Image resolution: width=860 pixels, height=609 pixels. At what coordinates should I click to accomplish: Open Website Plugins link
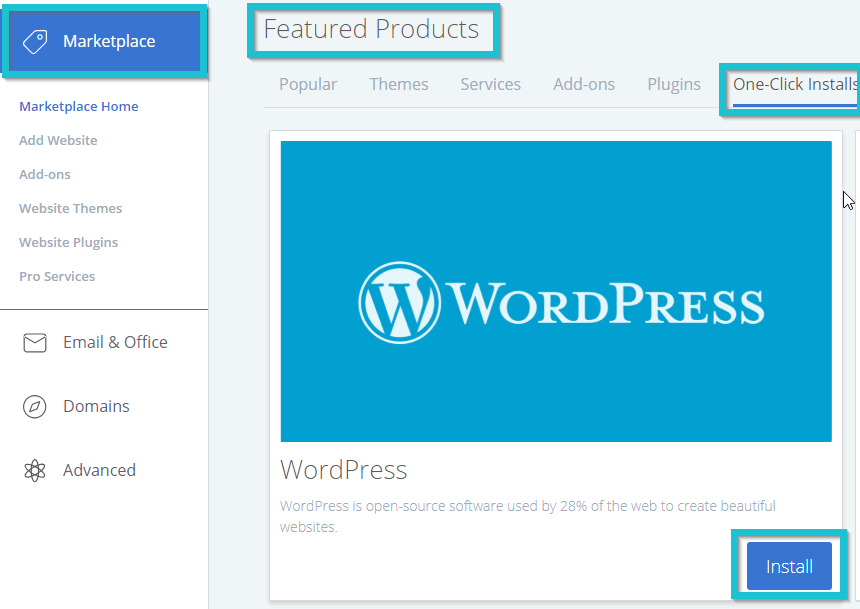coord(69,243)
